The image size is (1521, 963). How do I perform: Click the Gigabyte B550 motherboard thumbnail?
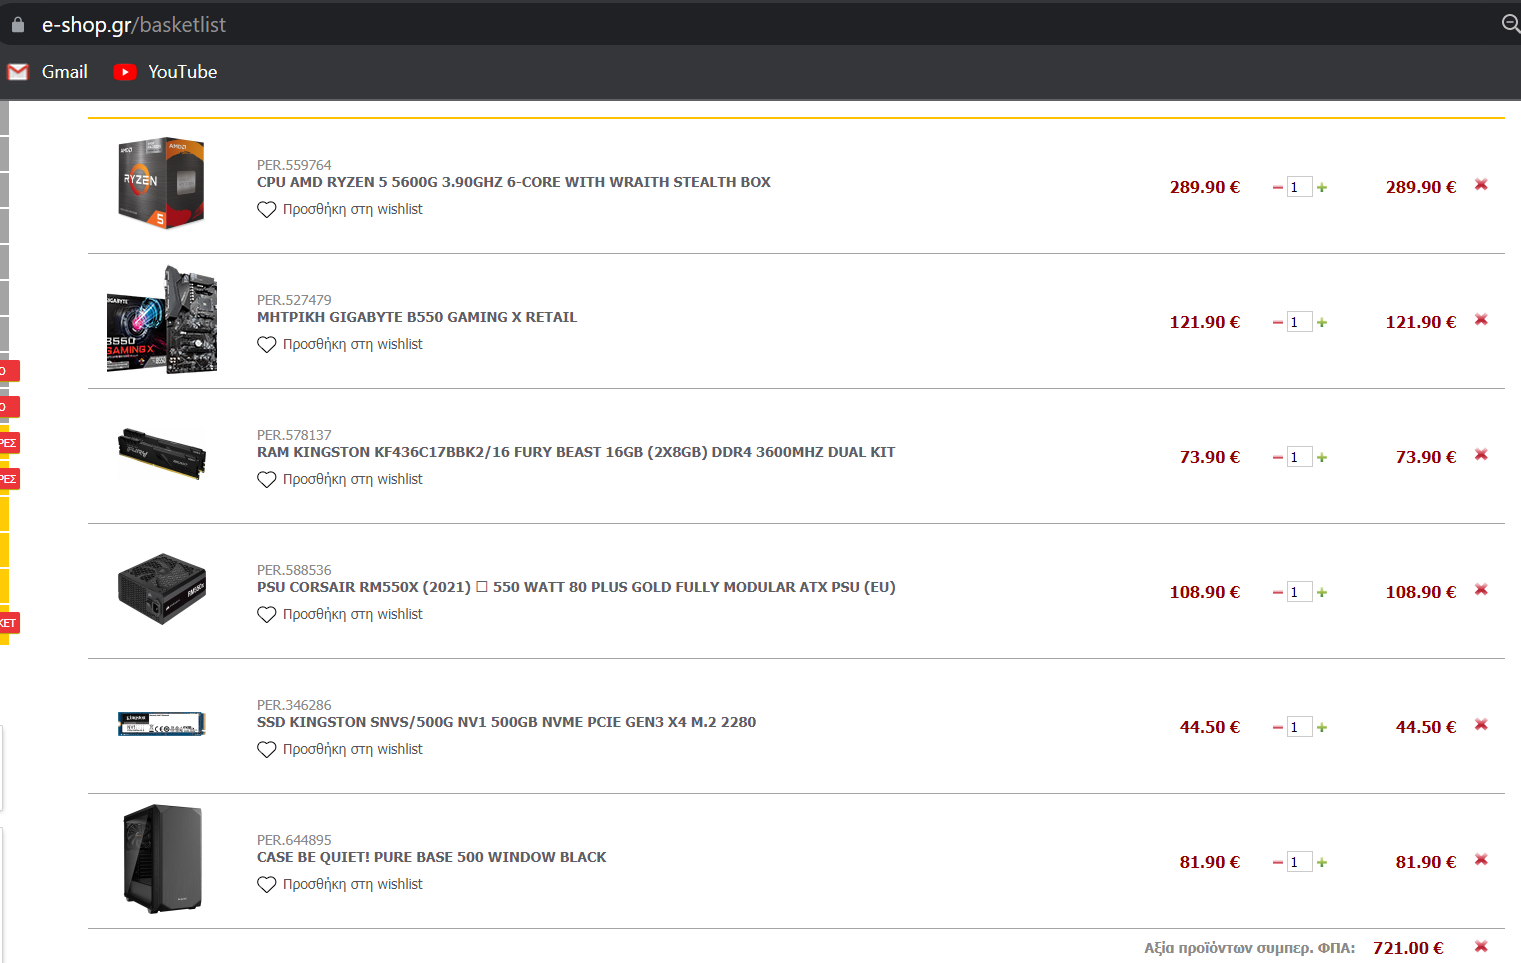(x=161, y=320)
